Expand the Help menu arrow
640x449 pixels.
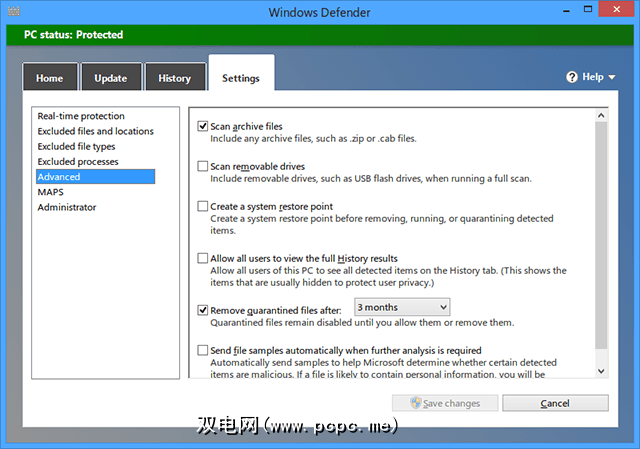(612, 78)
